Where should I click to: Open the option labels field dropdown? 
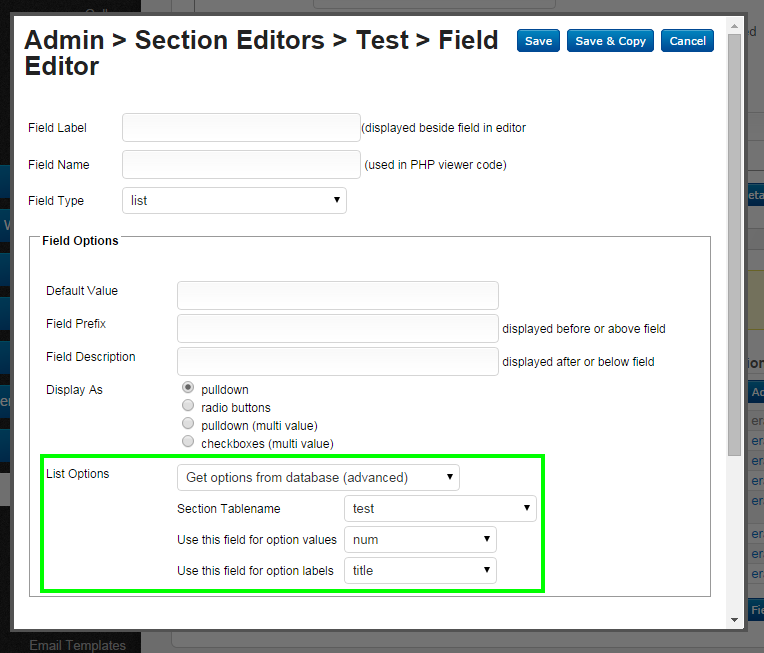point(420,571)
